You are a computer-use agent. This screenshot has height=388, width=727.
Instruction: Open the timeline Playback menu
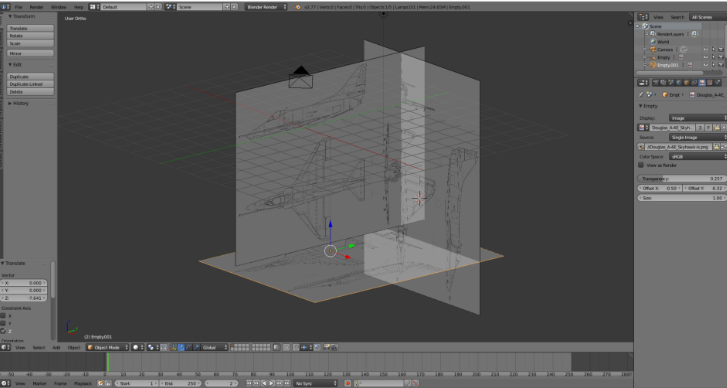pos(83,383)
